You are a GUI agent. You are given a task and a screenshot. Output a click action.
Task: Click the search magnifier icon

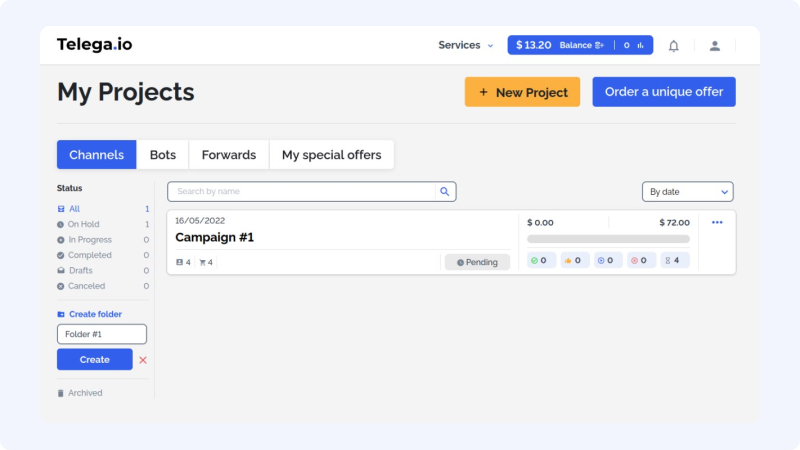pyautogui.click(x=445, y=191)
